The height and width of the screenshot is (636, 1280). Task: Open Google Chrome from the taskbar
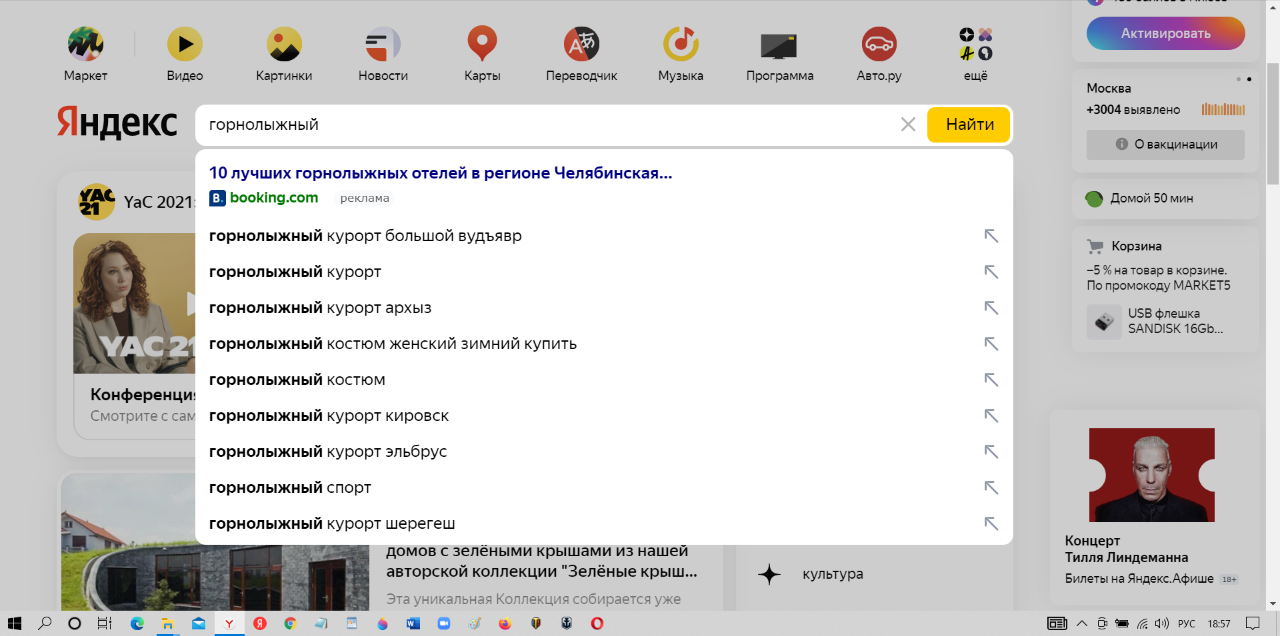[290, 623]
